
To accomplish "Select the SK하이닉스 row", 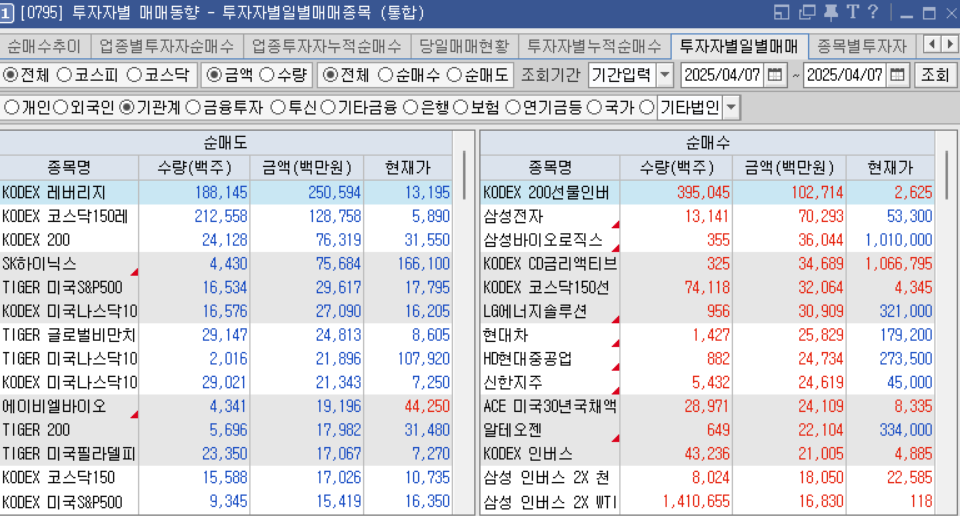I will pos(226,264).
